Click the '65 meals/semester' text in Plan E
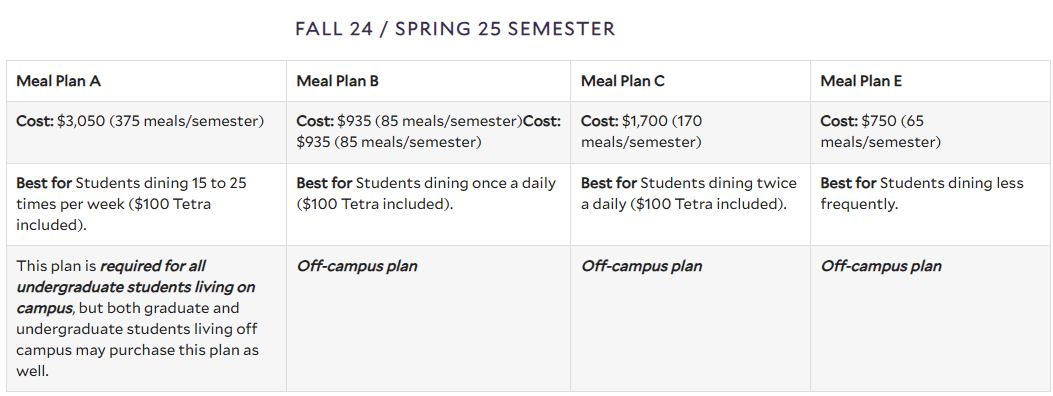This screenshot has height=396, width=1053. point(880,132)
